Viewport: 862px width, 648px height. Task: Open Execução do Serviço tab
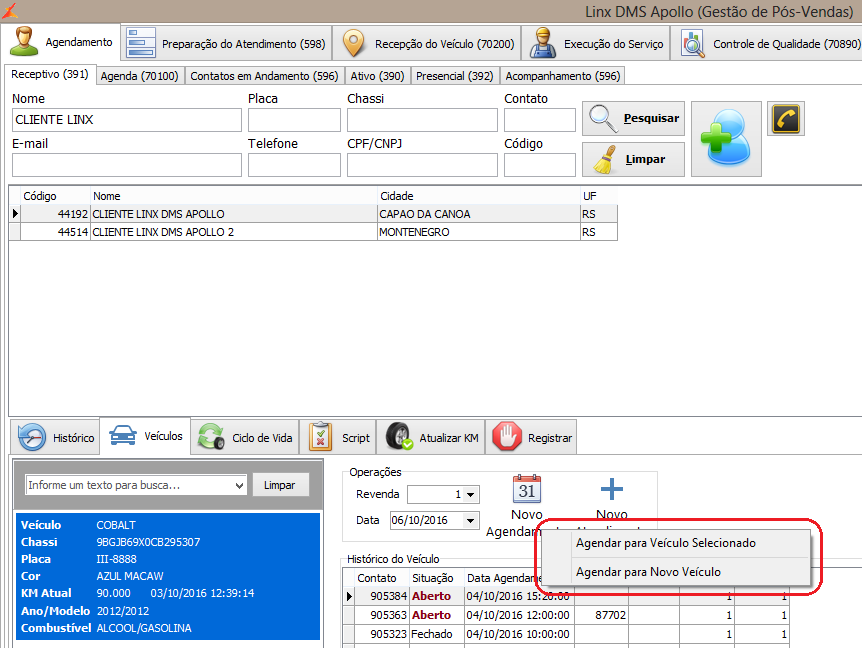[x=595, y=43]
